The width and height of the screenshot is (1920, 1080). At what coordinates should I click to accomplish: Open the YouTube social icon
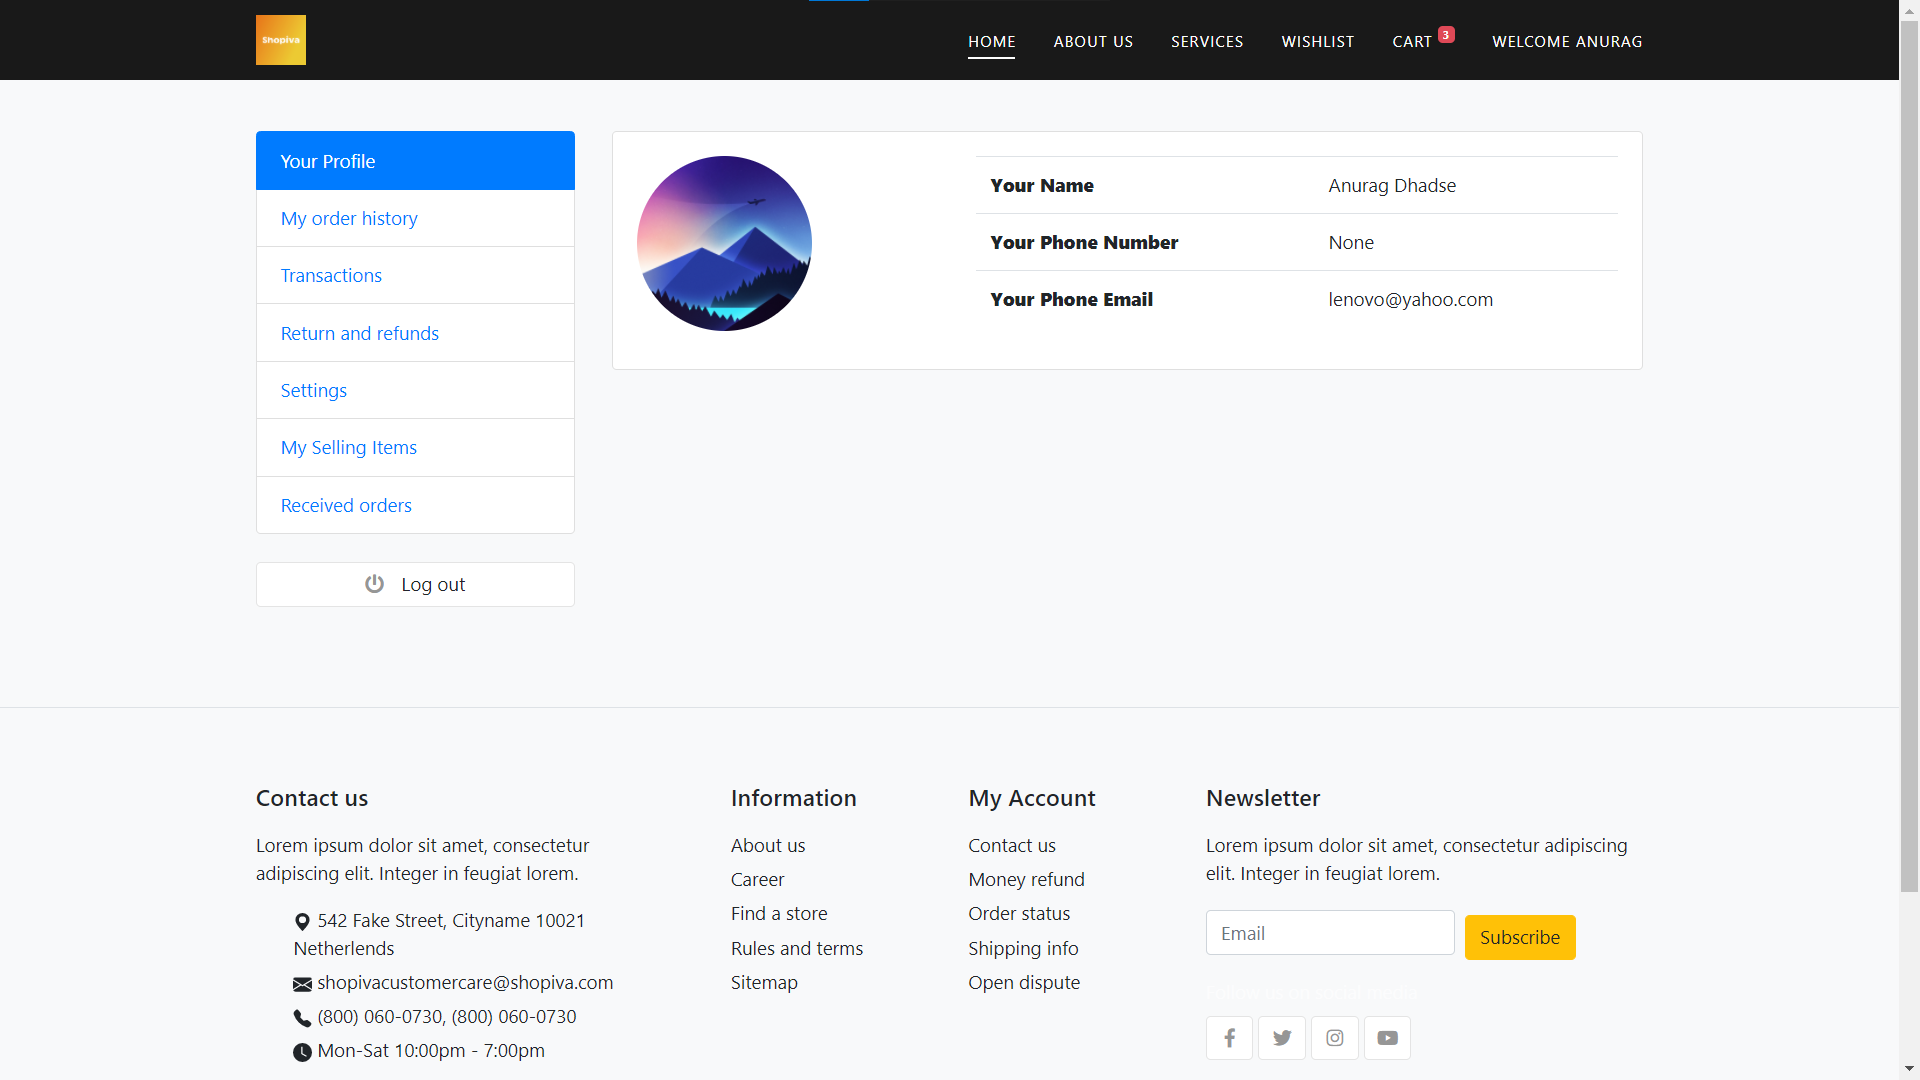(1387, 1038)
